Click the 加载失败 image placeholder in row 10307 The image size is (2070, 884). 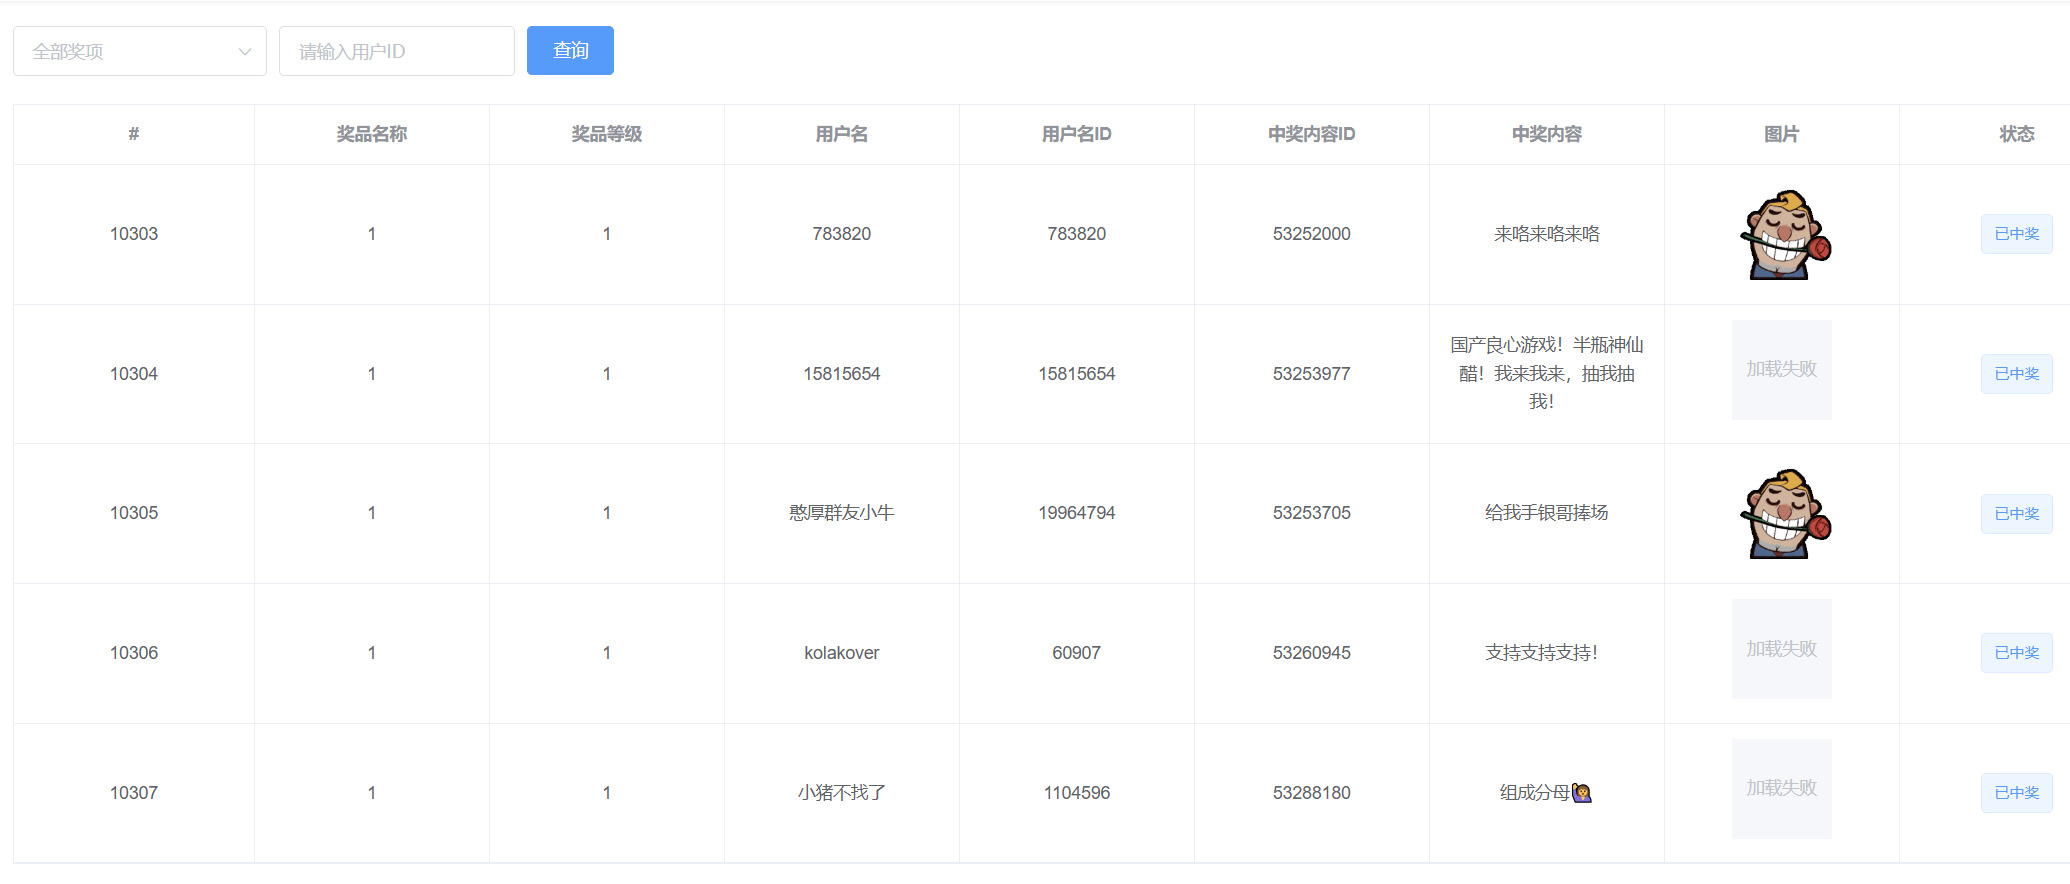pos(1782,789)
